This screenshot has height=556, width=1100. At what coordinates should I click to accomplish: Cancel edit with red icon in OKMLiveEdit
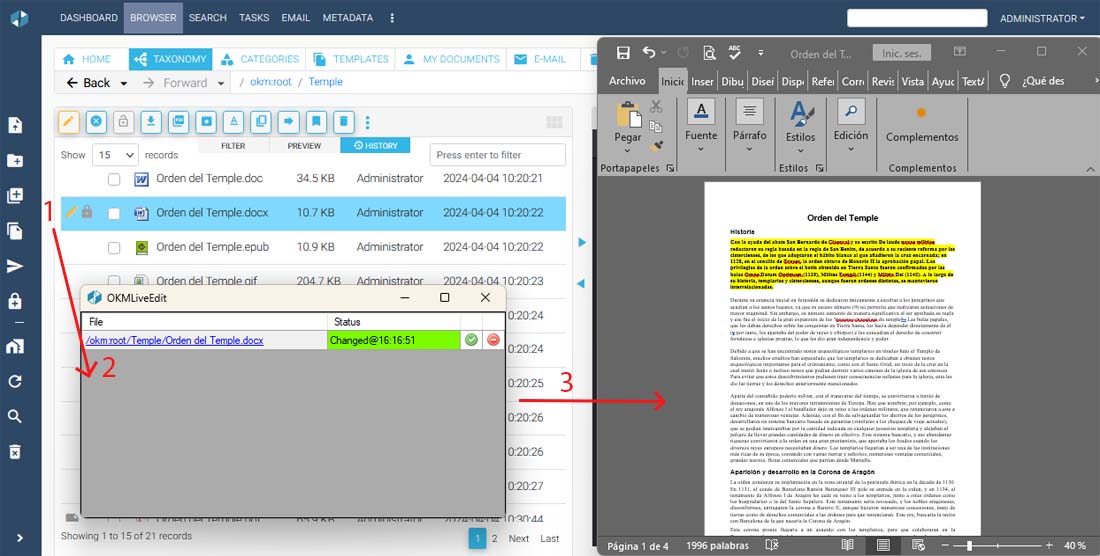tap(493, 341)
